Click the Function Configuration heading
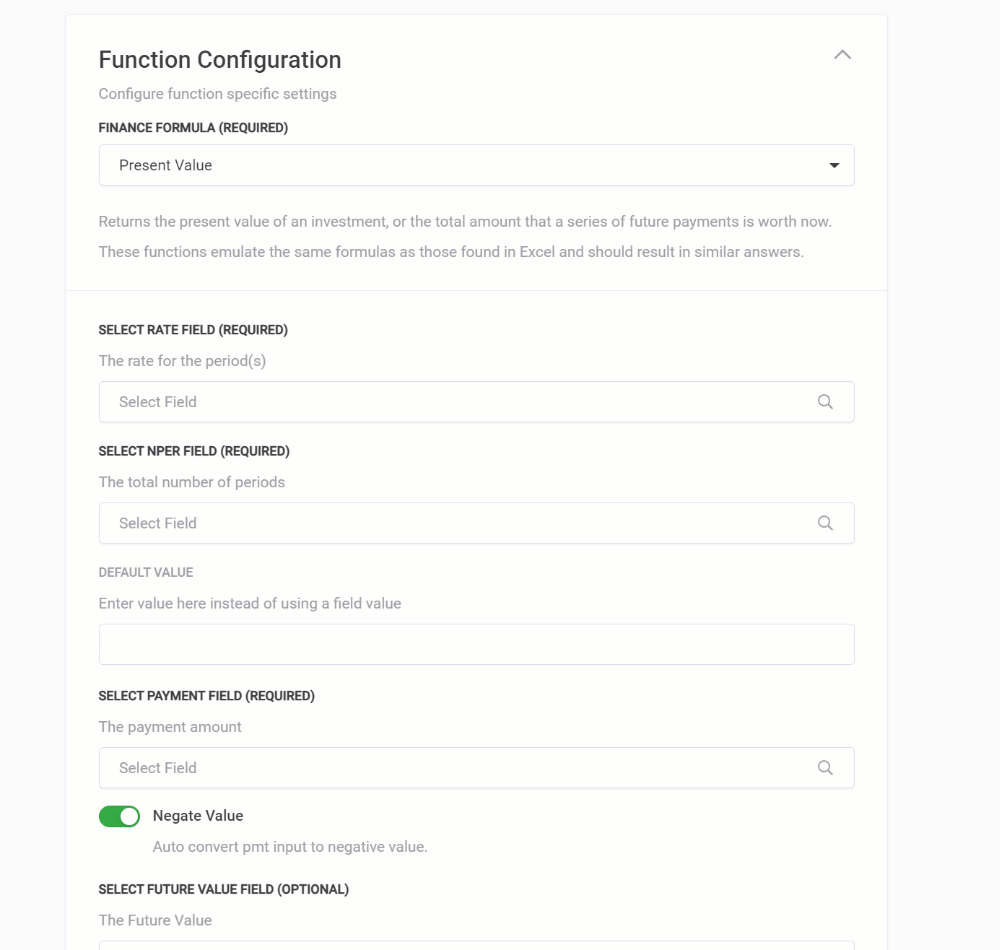The image size is (1000, 950). pos(220,60)
